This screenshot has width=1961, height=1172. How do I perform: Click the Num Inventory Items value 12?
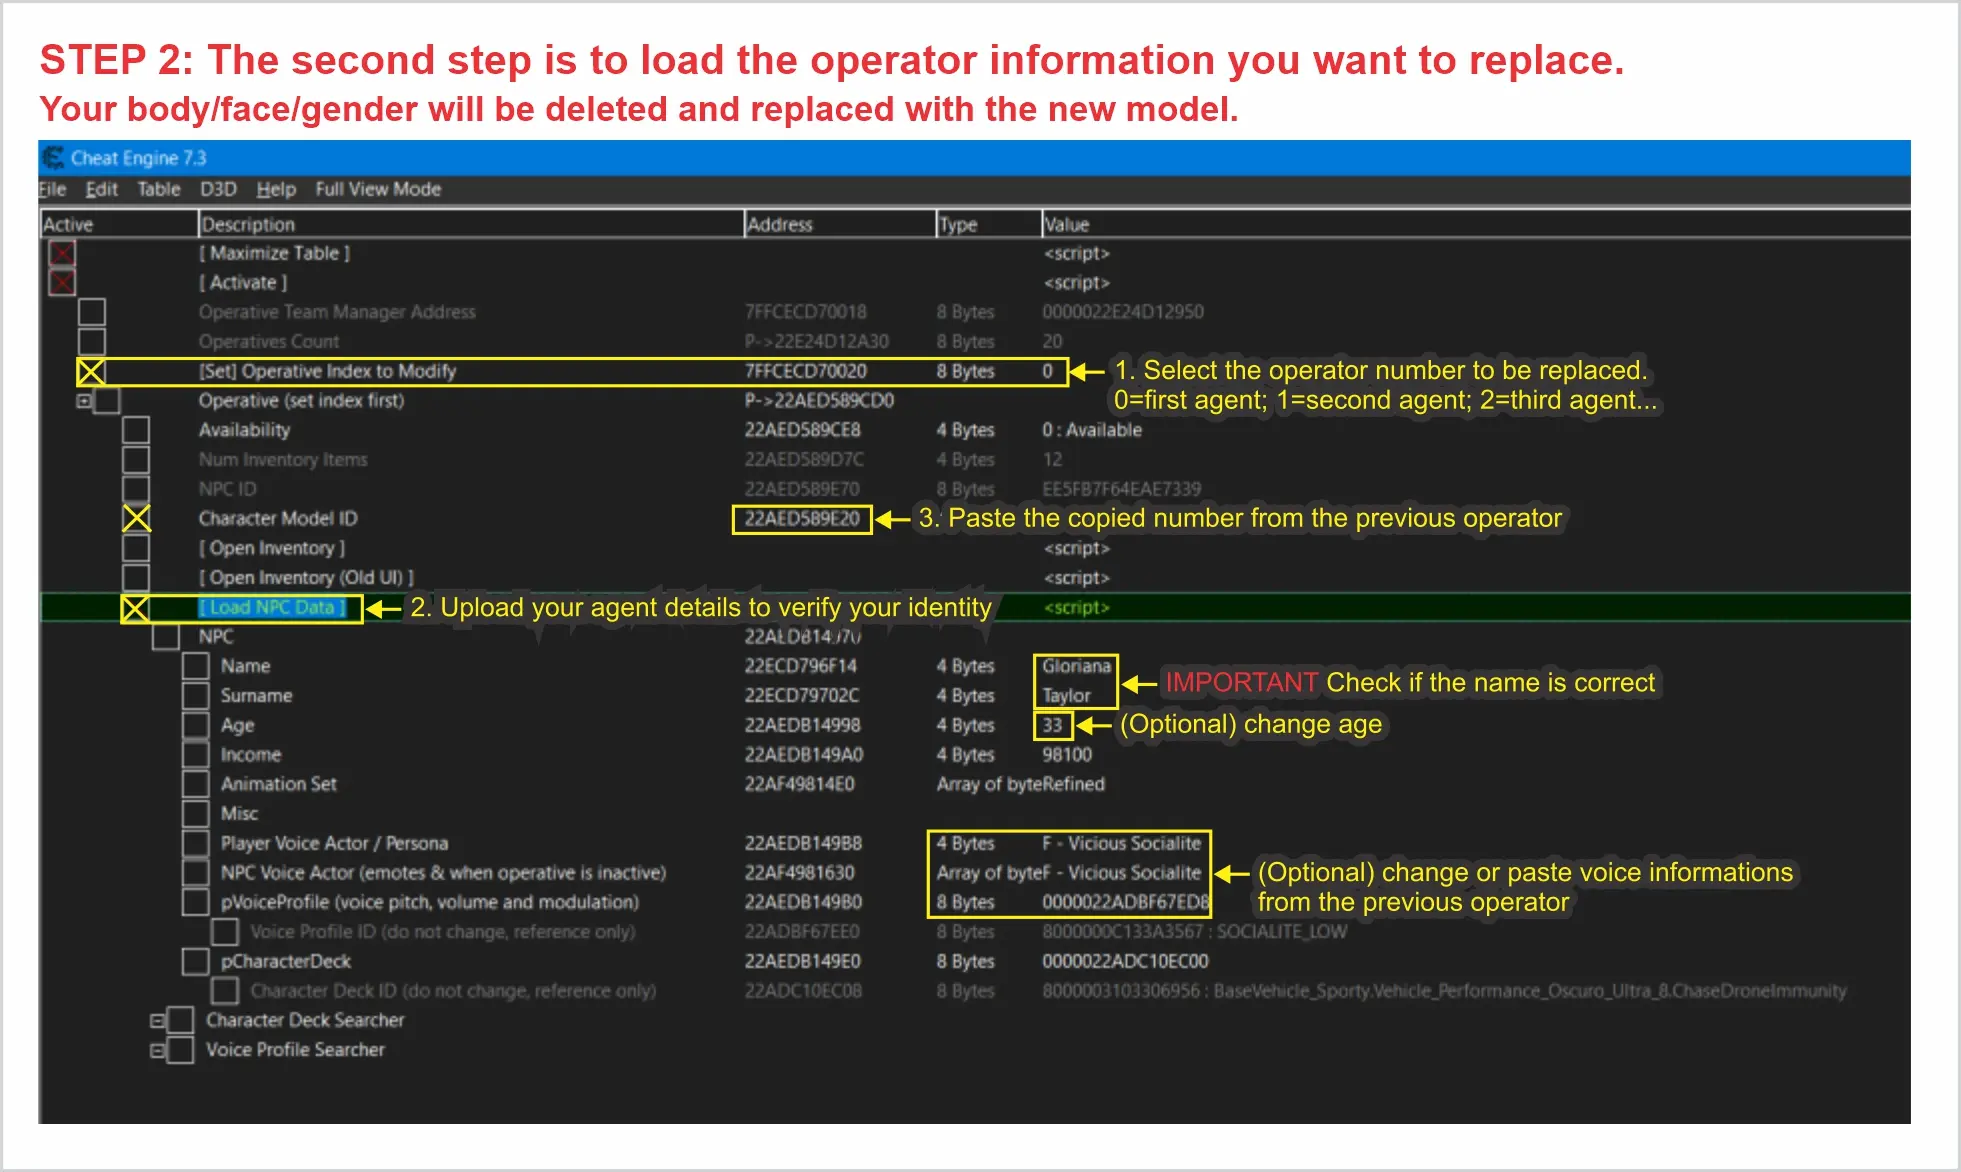coord(1052,460)
